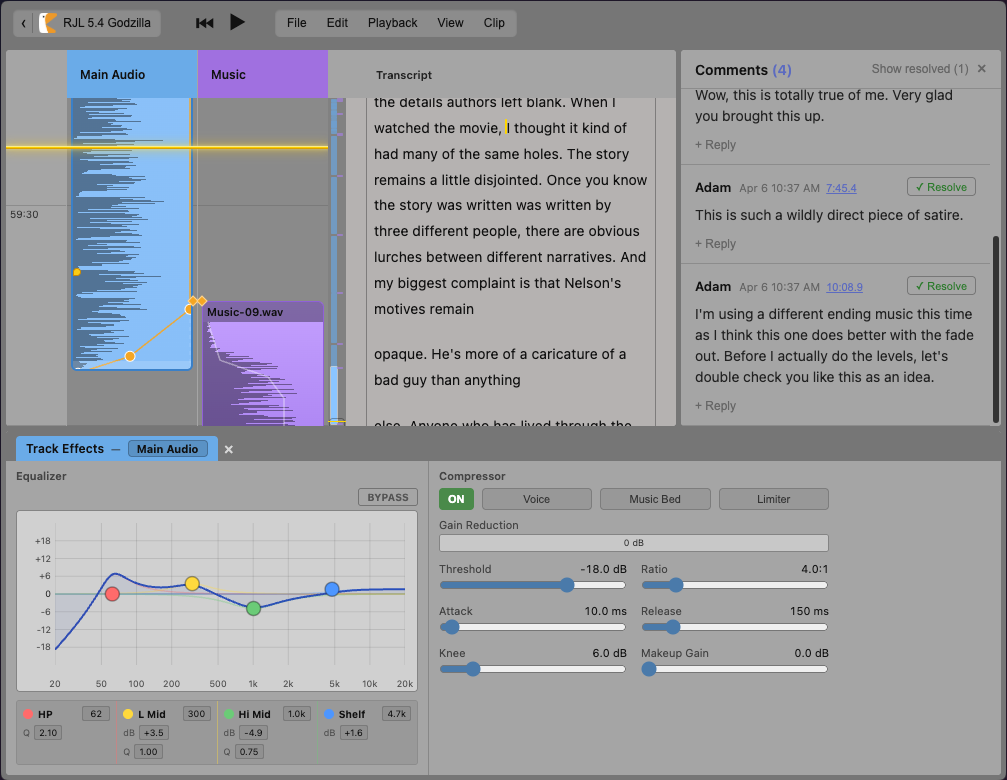The height and width of the screenshot is (780, 1007).
Task: Turn off the compressor ON toggle
Action: click(x=456, y=499)
